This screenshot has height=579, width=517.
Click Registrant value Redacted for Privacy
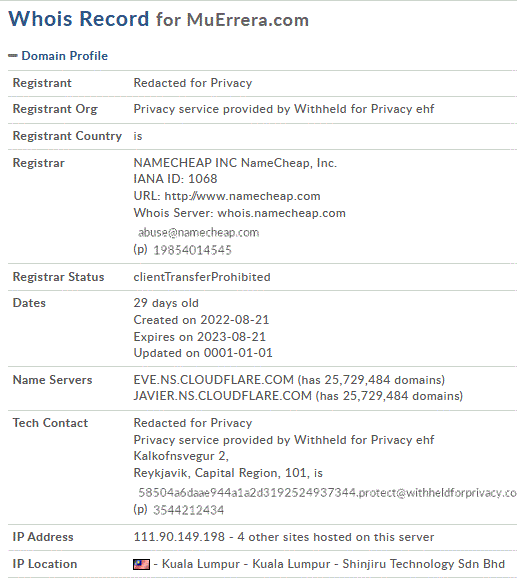pos(193,83)
